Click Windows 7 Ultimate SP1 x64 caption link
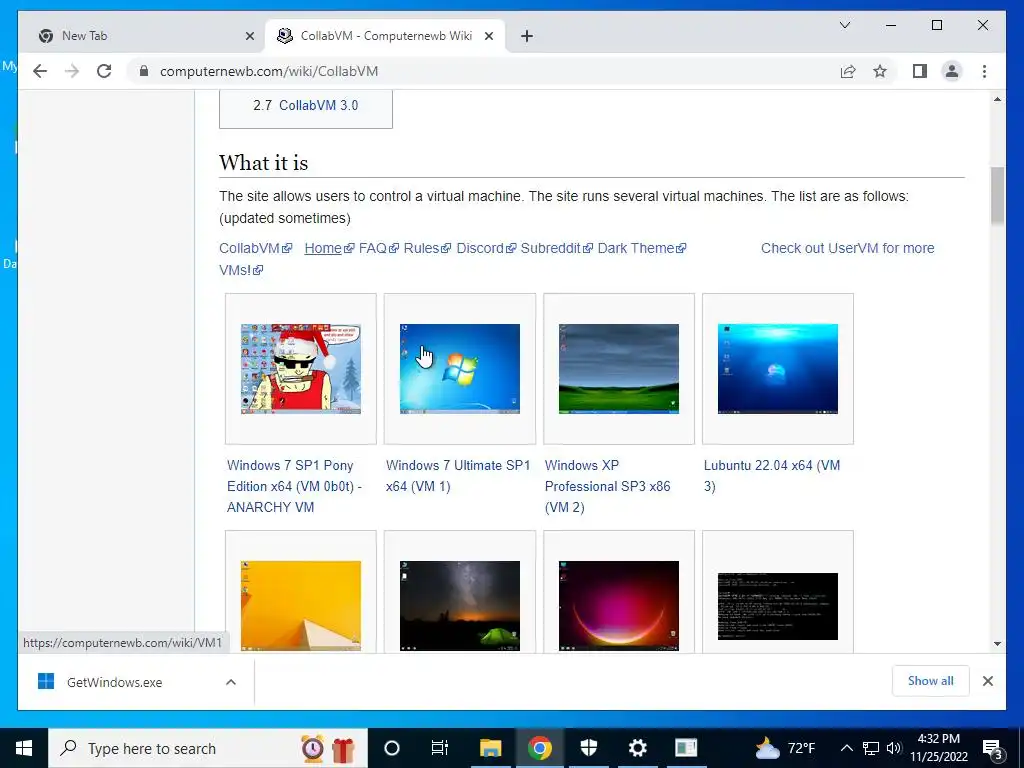Image resolution: width=1024 pixels, height=768 pixels. point(458,475)
